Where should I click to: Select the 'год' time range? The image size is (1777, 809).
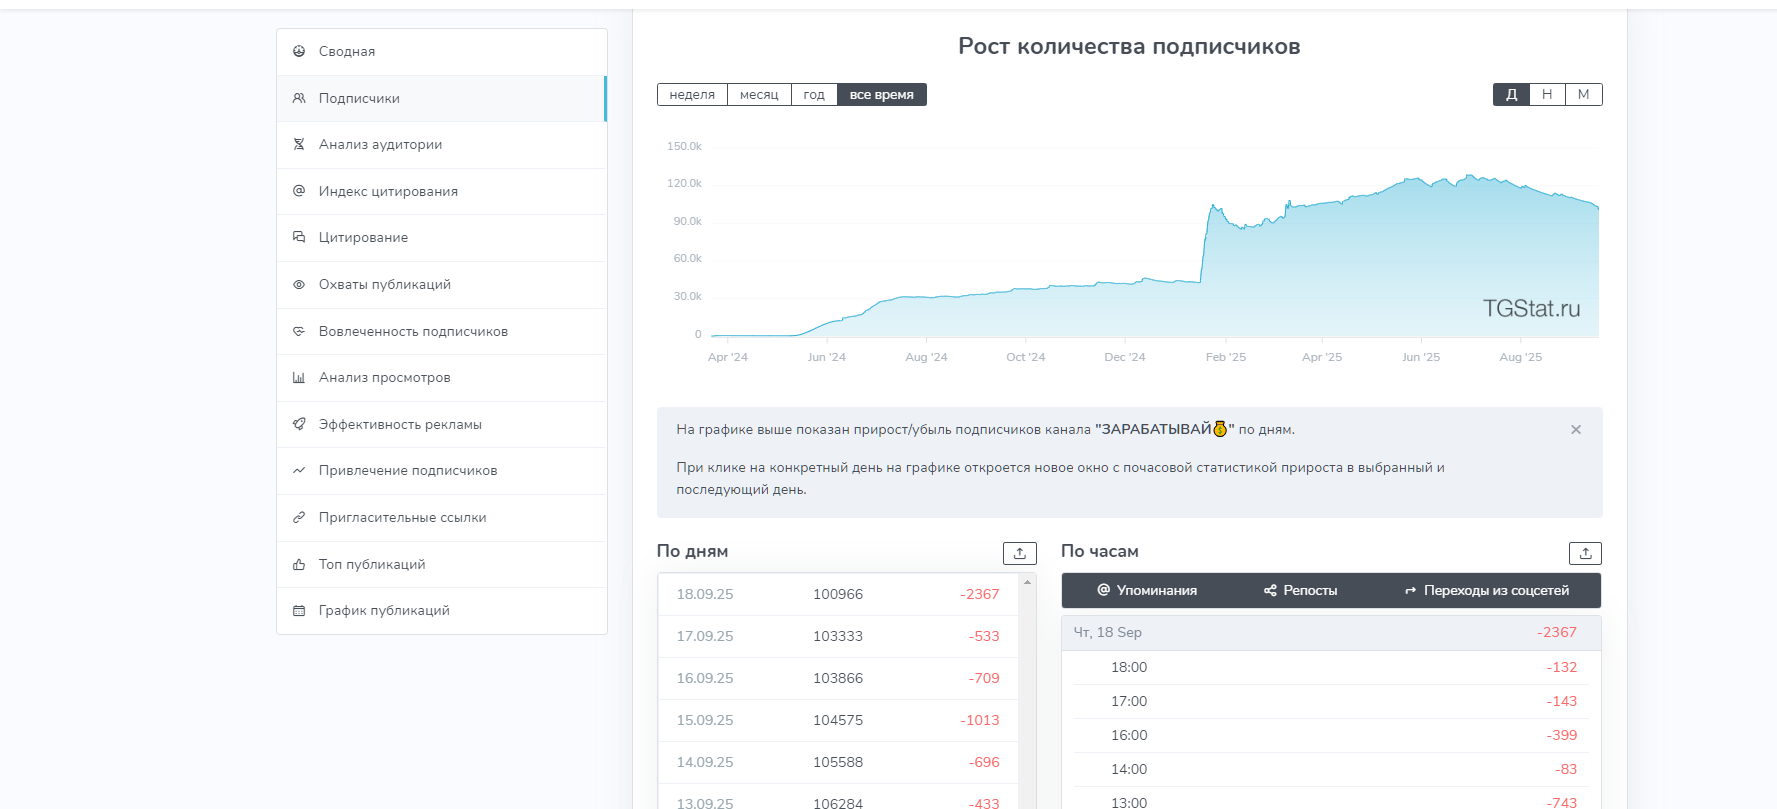[814, 95]
